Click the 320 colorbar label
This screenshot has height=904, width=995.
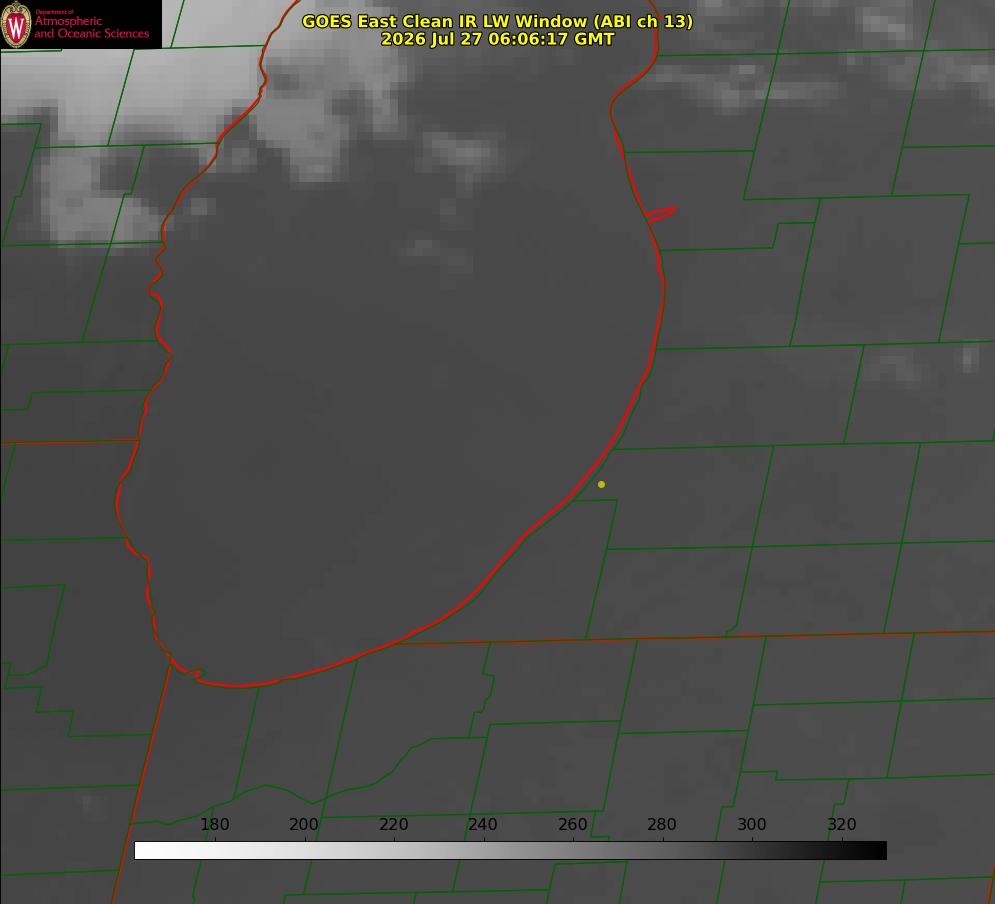pyautogui.click(x=842, y=824)
